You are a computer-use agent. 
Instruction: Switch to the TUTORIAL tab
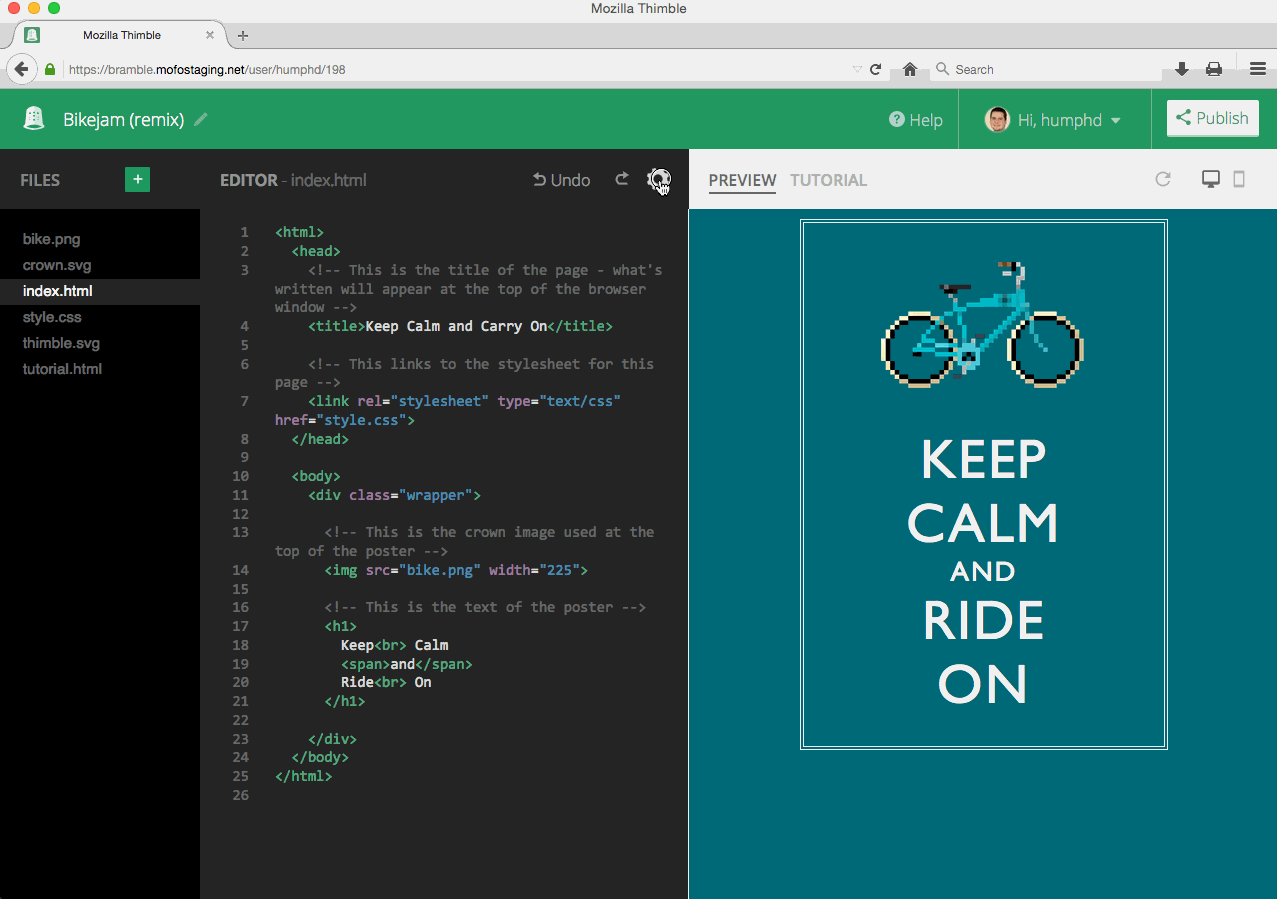(x=828, y=180)
